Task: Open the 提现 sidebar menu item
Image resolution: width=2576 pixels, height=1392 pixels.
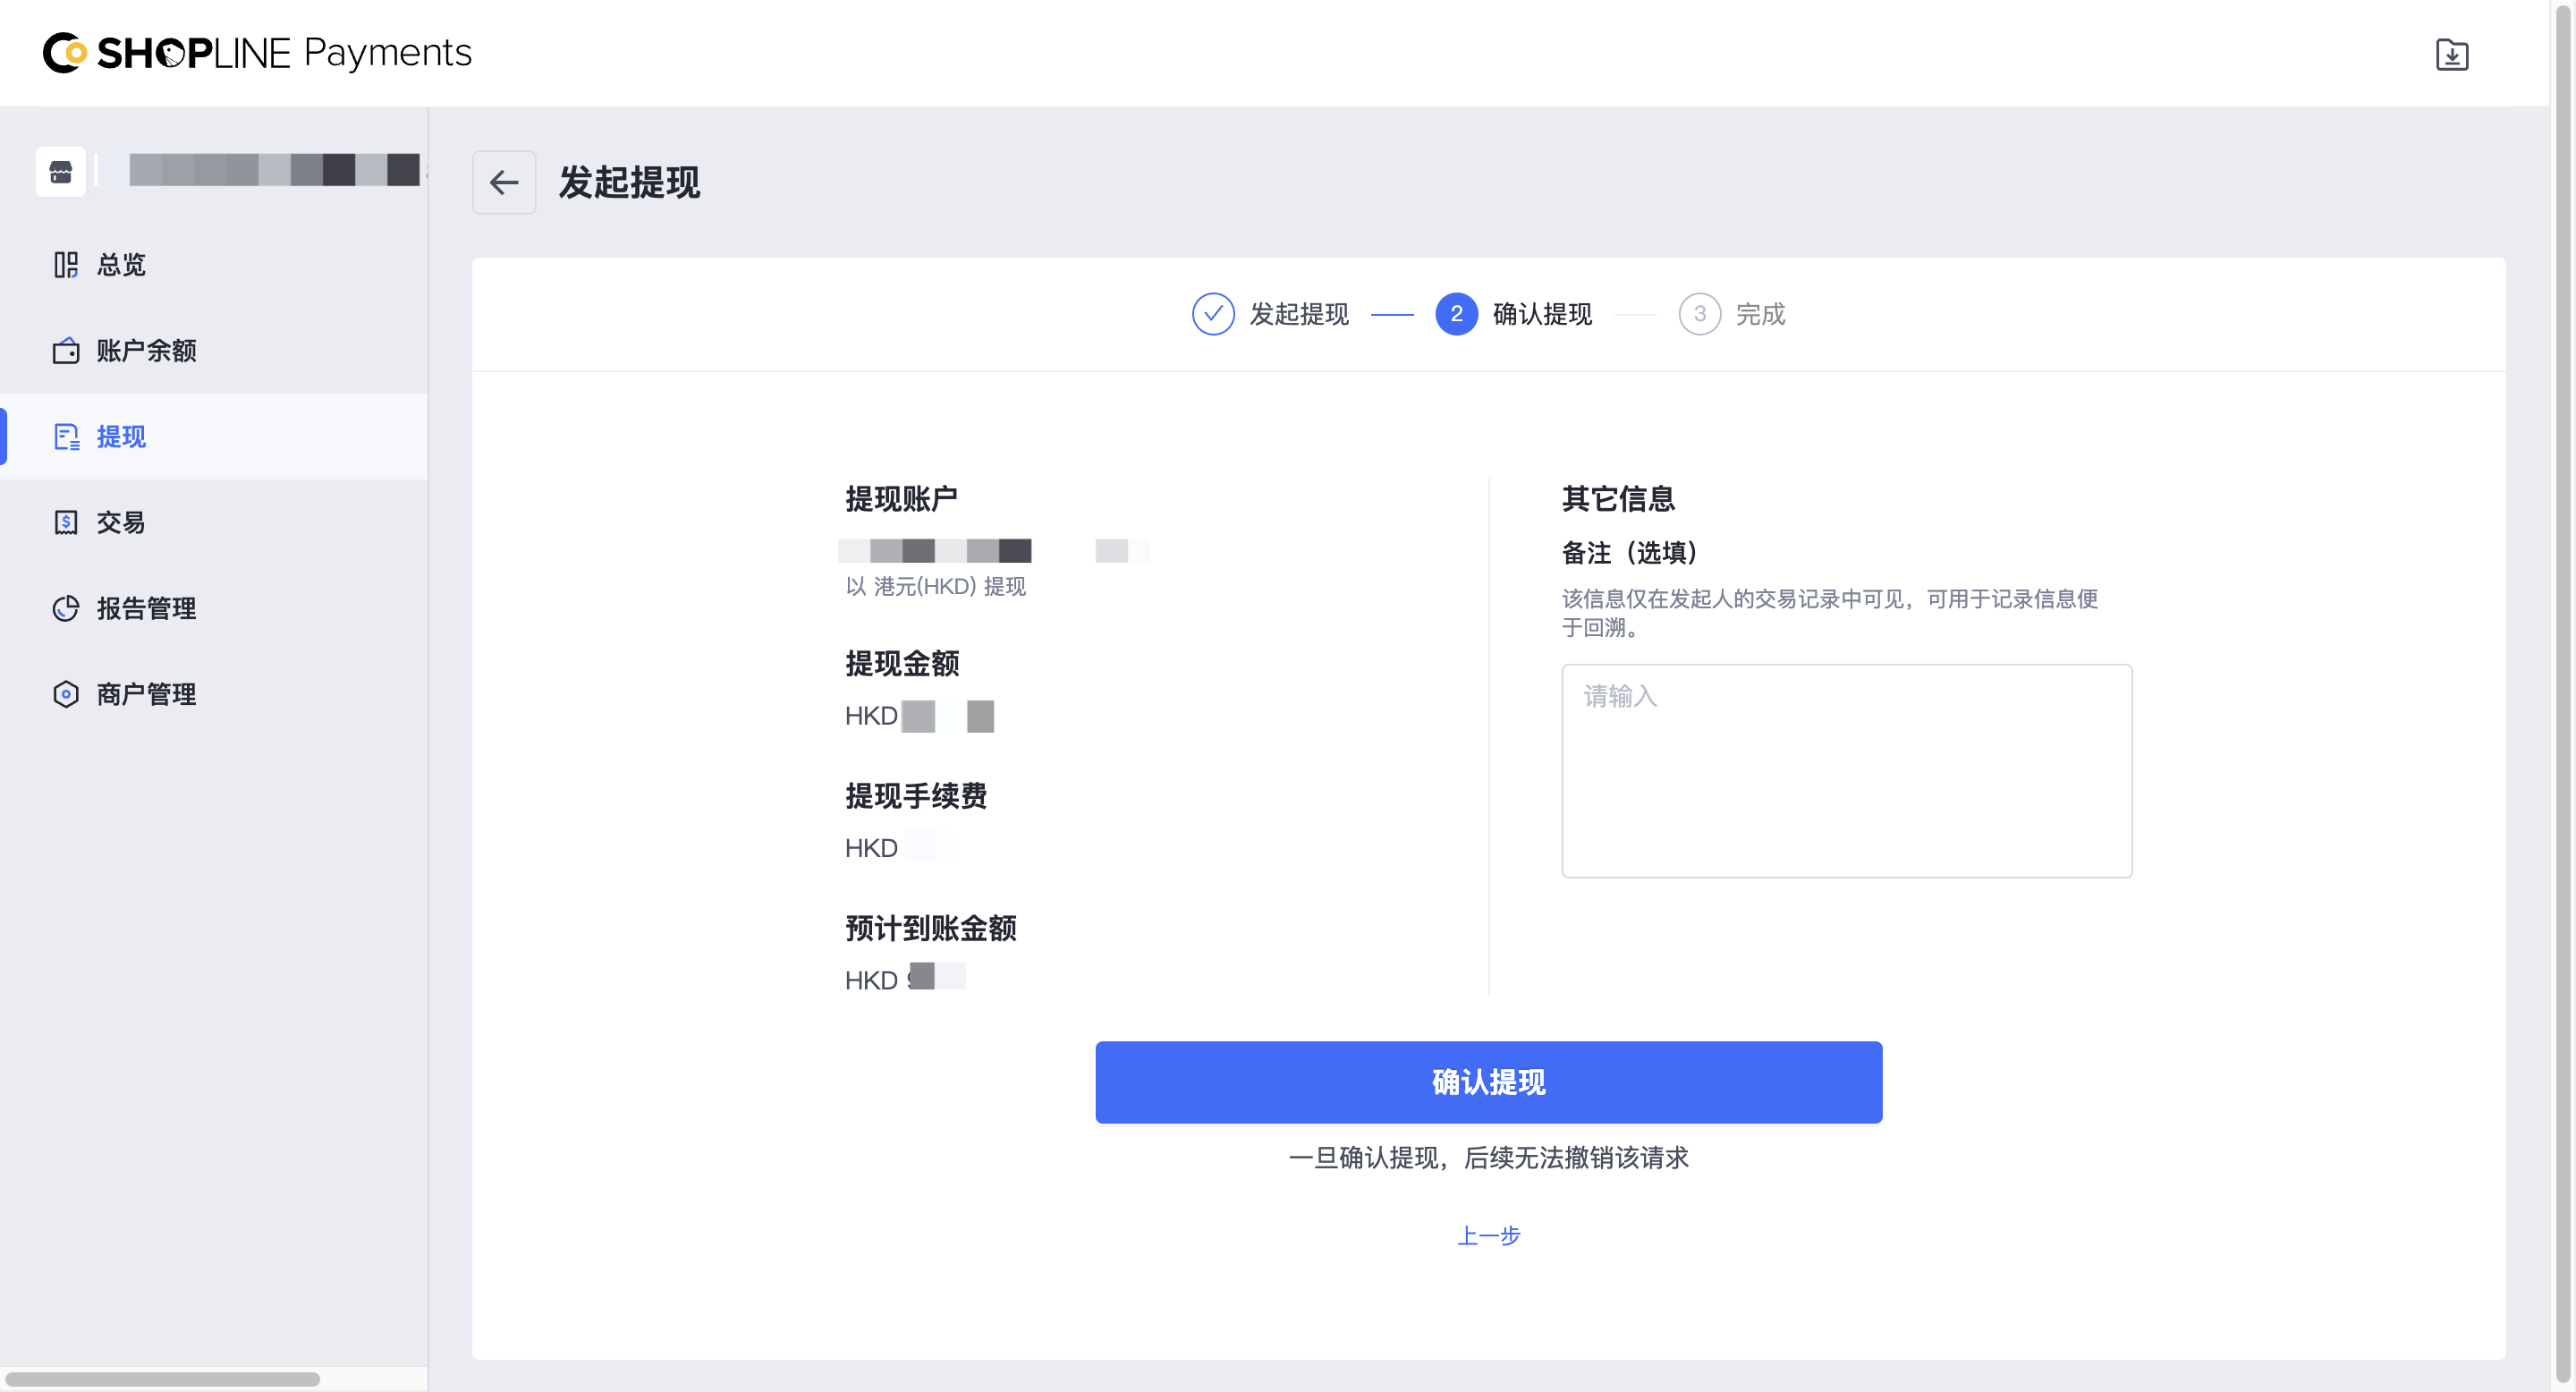Action: click(x=121, y=437)
